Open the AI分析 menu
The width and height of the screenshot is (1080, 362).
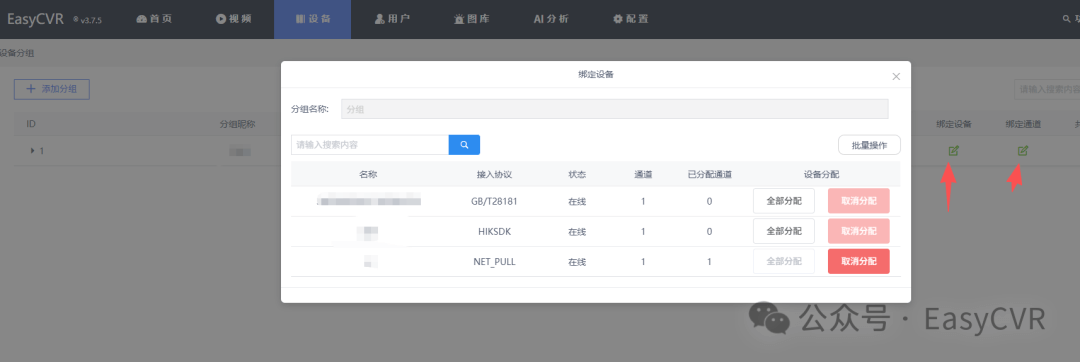[551, 19]
